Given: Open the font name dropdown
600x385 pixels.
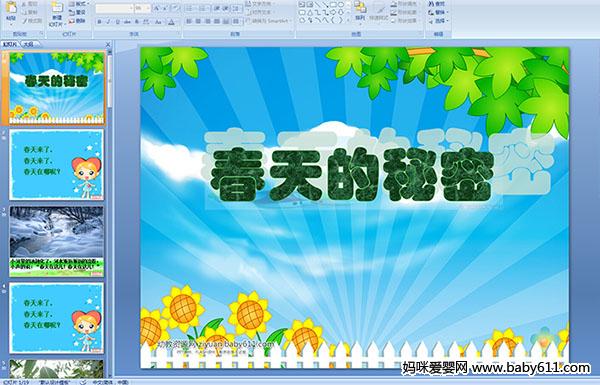Looking at the screenshot, I should pyautogui.click(x=114, y=8).
